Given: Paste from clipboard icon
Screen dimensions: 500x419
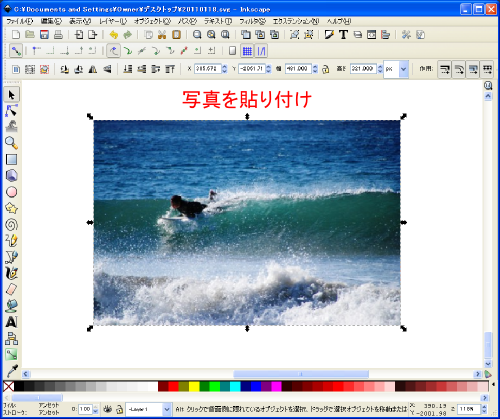Looking at the screenshot, I should point(176,34).
